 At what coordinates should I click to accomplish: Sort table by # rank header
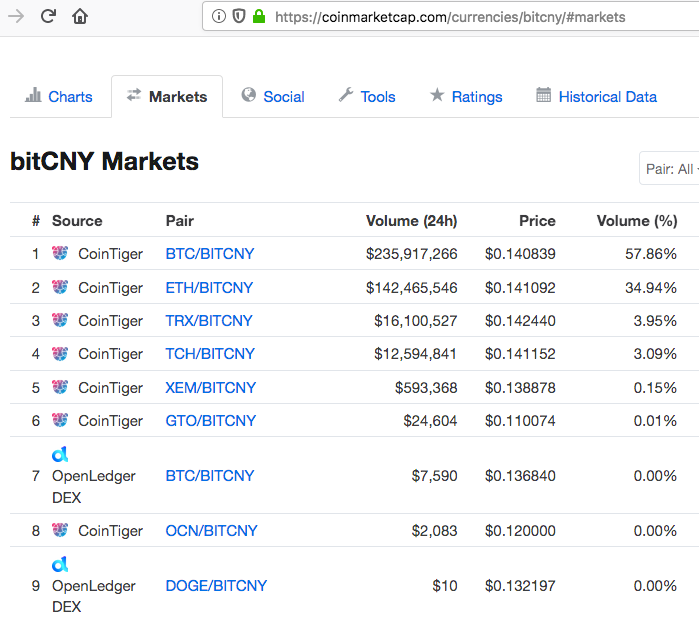pyautogui.click(x=36, y=221)
